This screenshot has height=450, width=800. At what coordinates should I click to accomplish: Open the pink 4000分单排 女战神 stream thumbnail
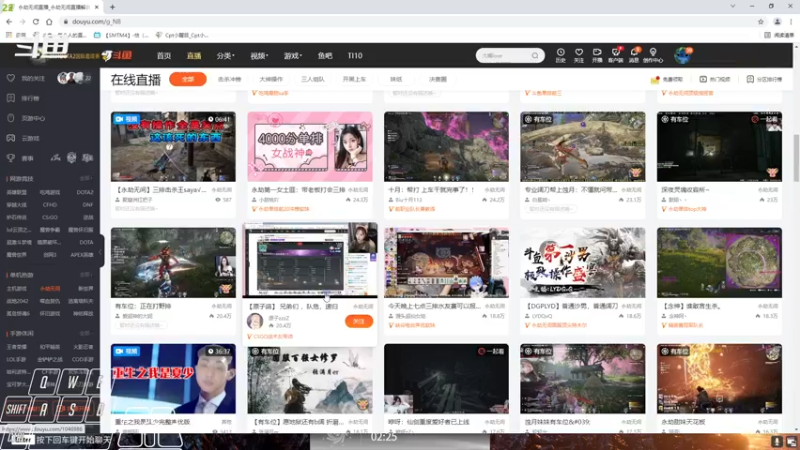coord(310,147)
